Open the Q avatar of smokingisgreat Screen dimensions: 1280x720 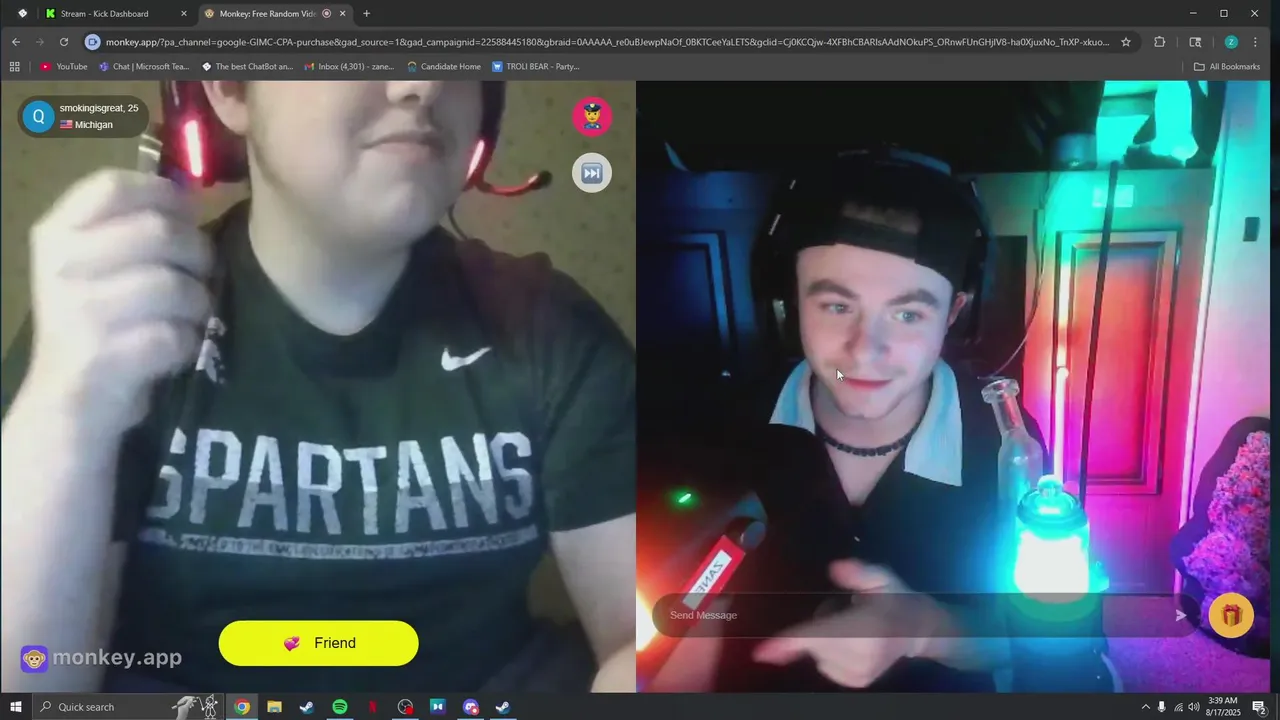(38, 116)
